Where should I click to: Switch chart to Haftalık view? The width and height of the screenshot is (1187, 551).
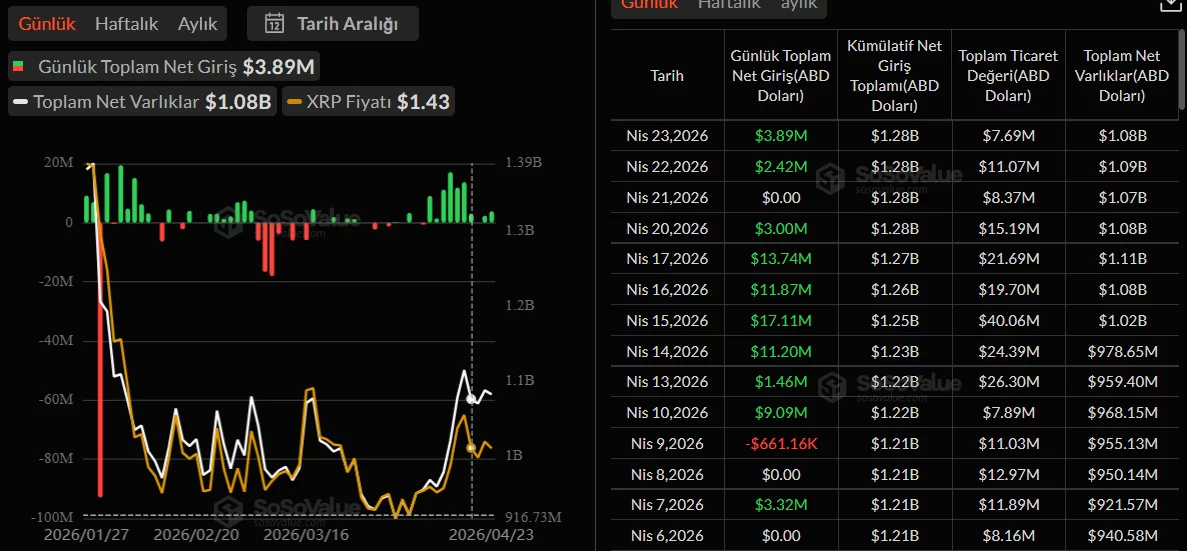[126, 24]
